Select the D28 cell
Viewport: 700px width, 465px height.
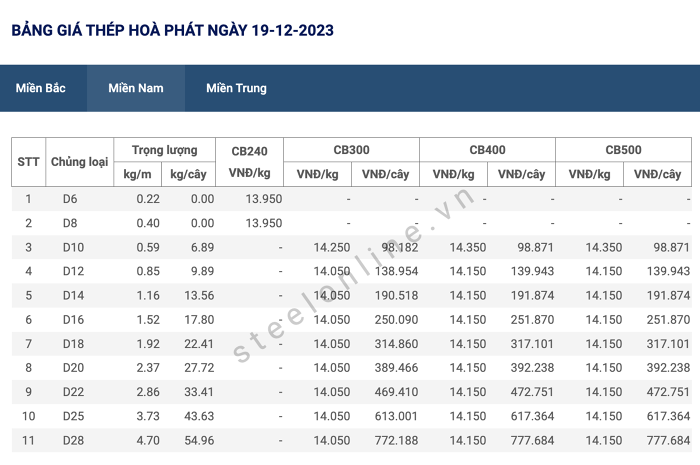(x=73, y=440)
